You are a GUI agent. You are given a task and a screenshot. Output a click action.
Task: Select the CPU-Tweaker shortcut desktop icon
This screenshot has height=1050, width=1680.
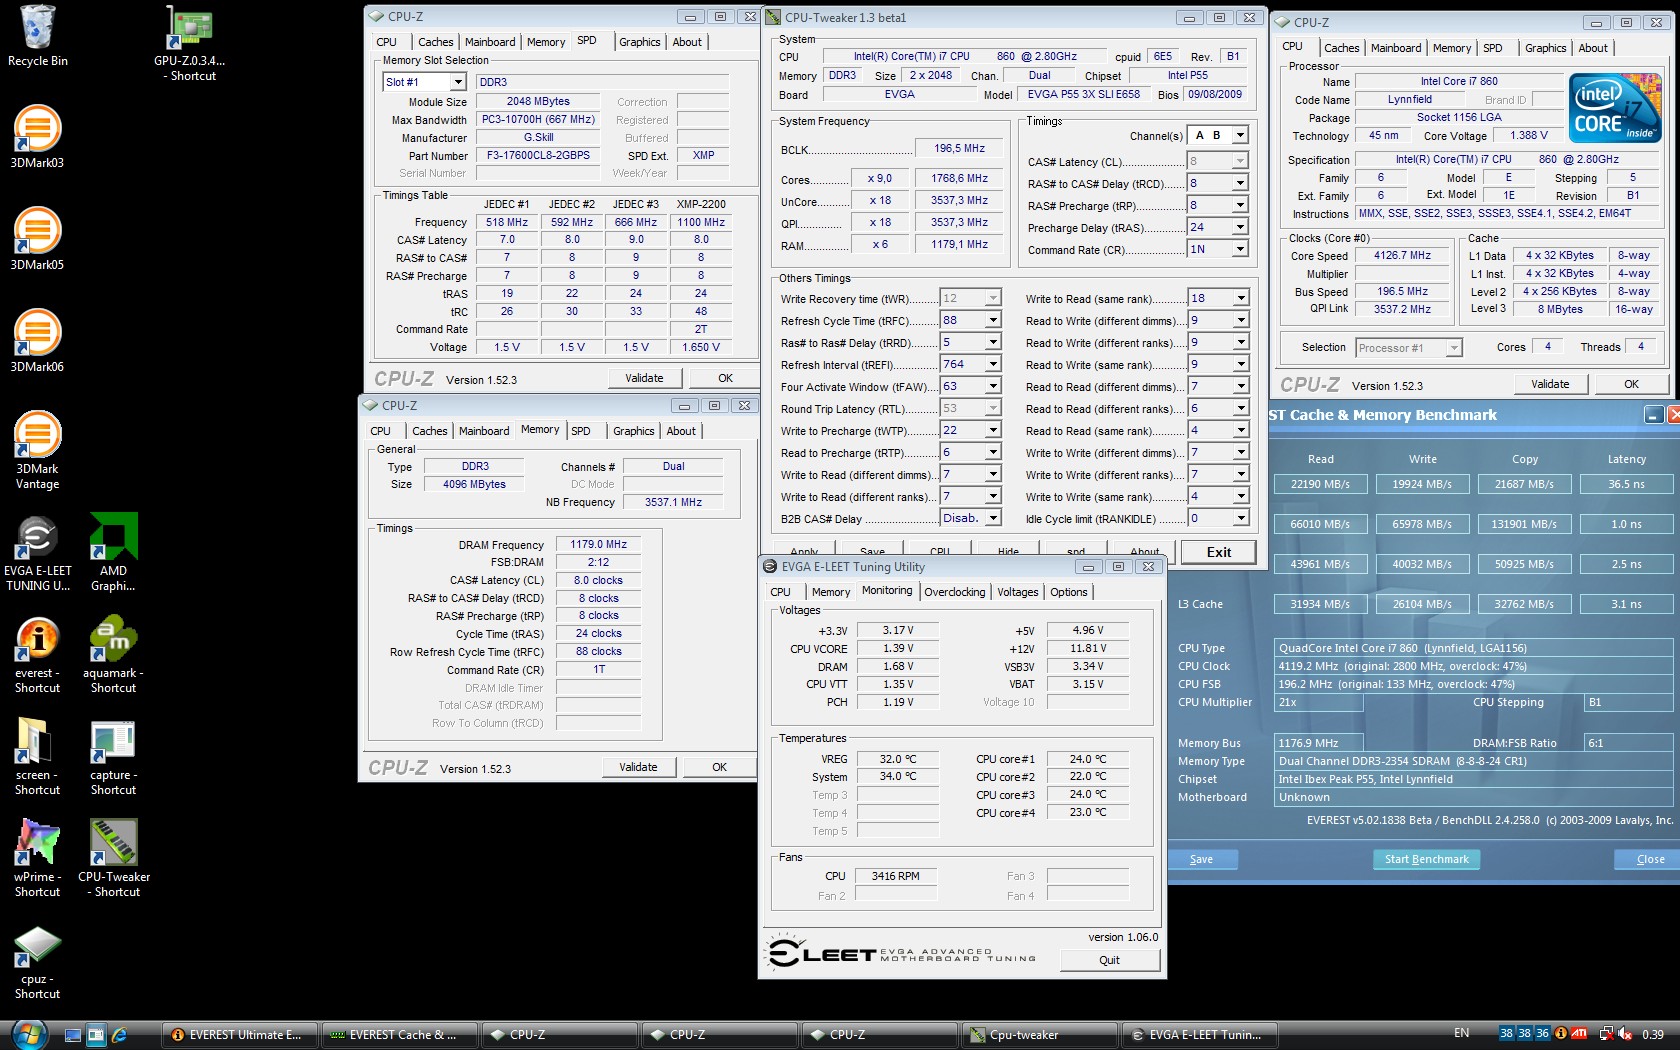113,859
